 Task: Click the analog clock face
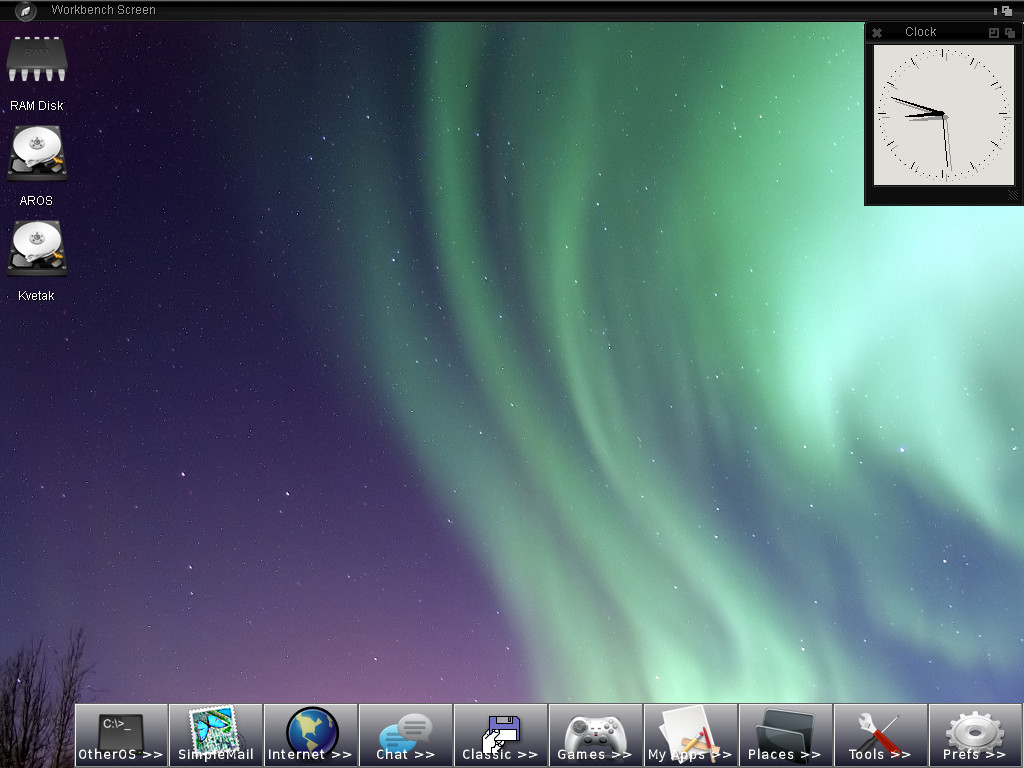pos(943,115)
